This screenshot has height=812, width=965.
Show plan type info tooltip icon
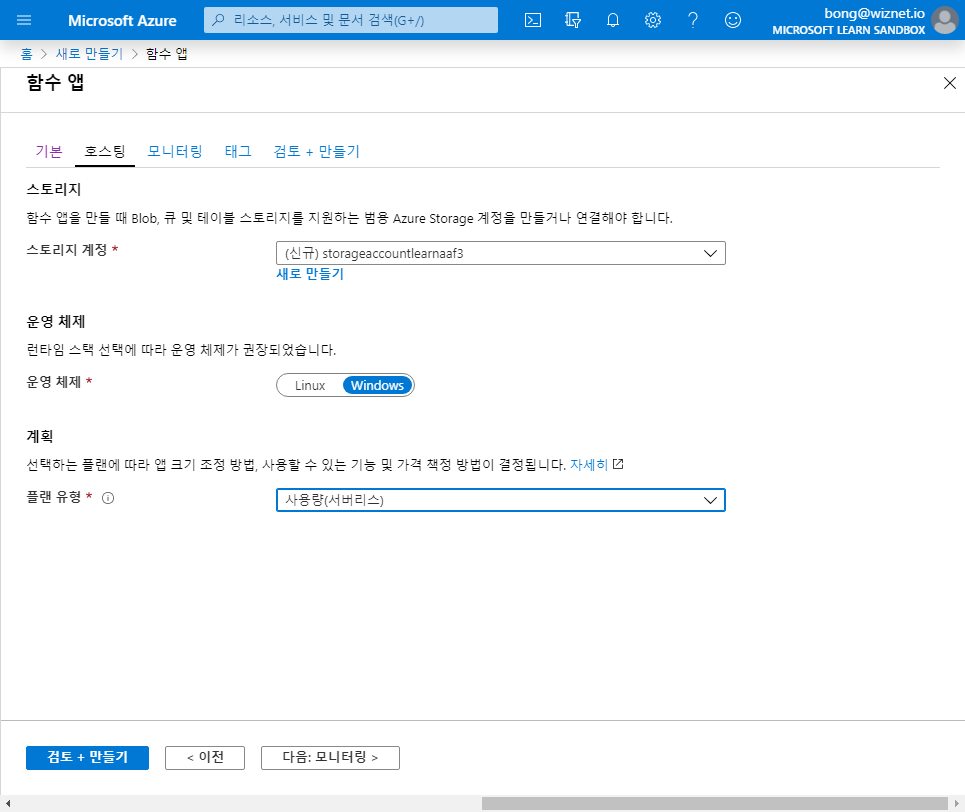(108, 498)
